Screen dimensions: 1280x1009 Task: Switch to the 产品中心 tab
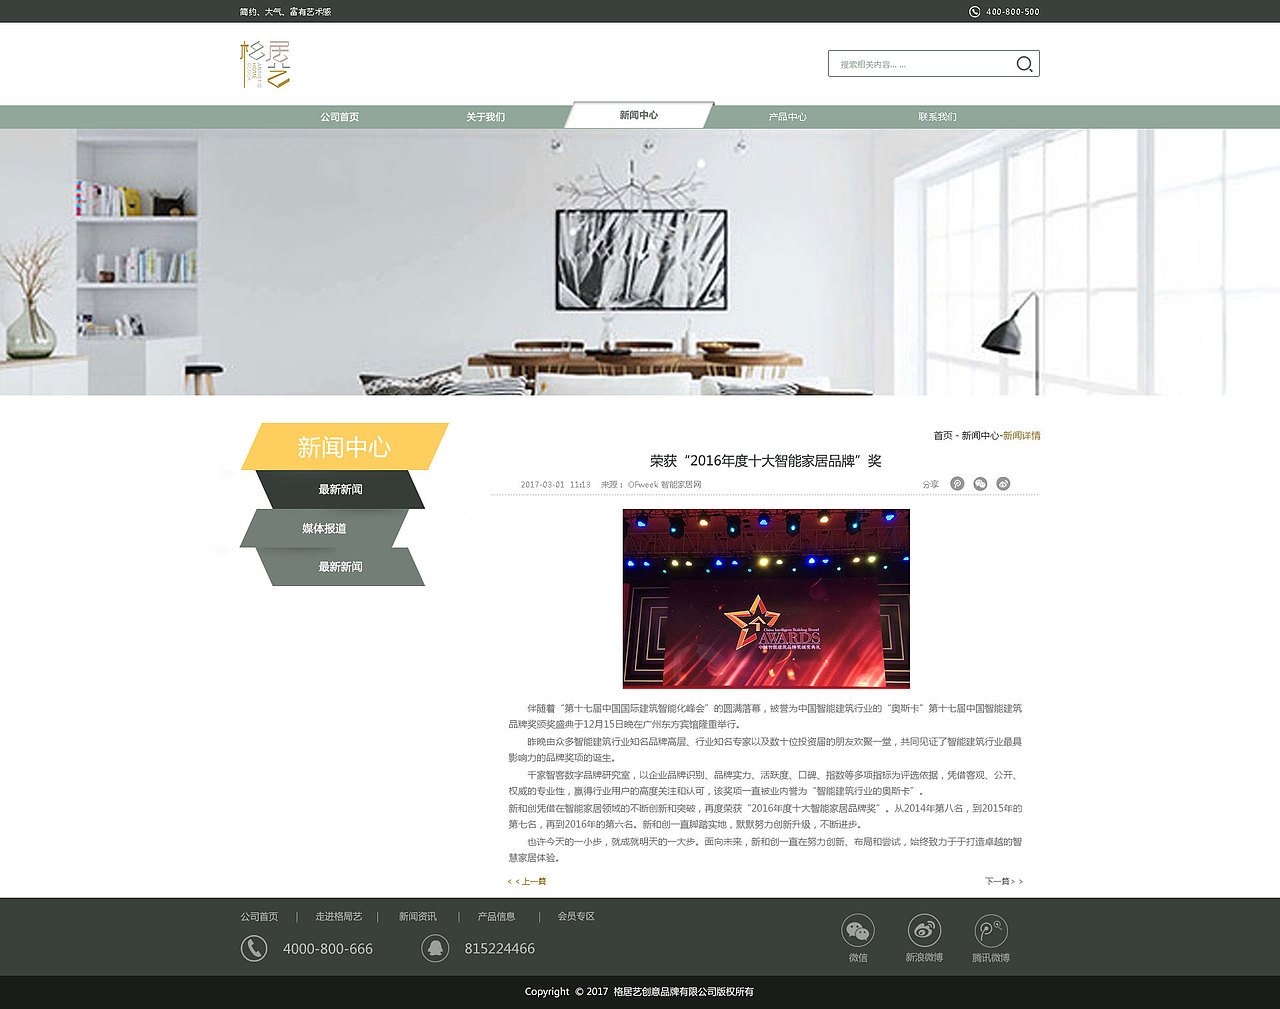(786, 116)
